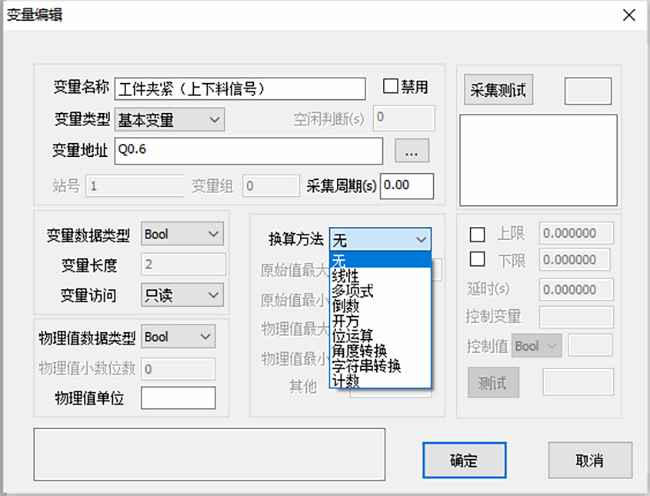Pick 角度转换 from the list
This screenshot has width=650, height=496.
pyautogui.click(x=358, y=351)
